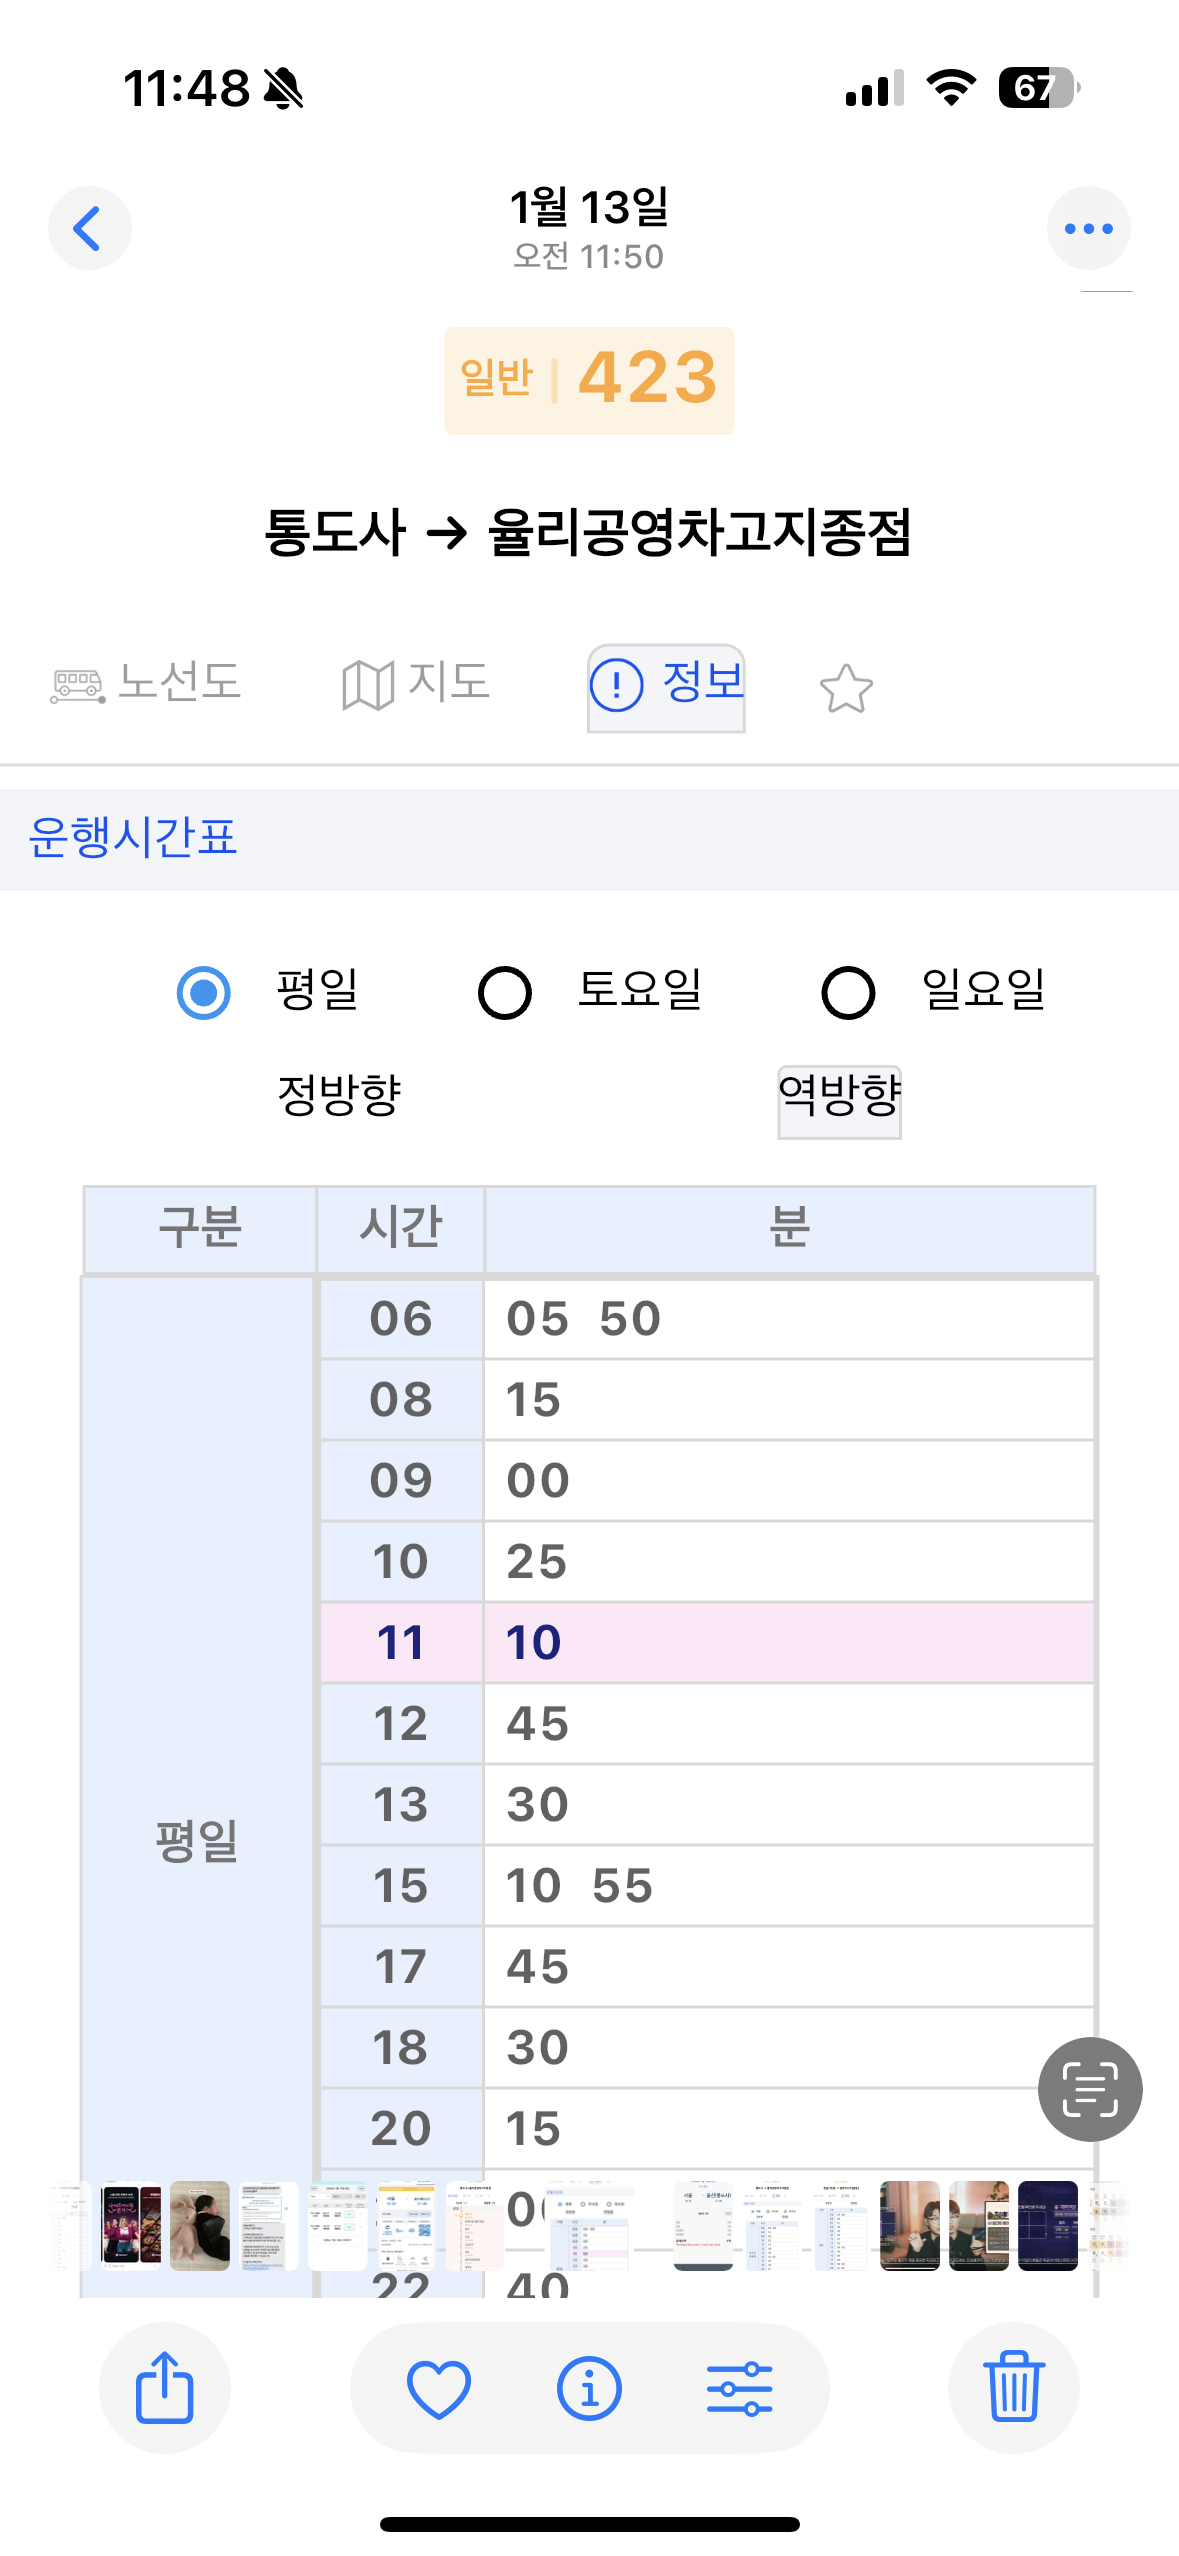Tap the 운행시간표 section header
This screenshot has width=1179, height=2556.
coord(133,838)
